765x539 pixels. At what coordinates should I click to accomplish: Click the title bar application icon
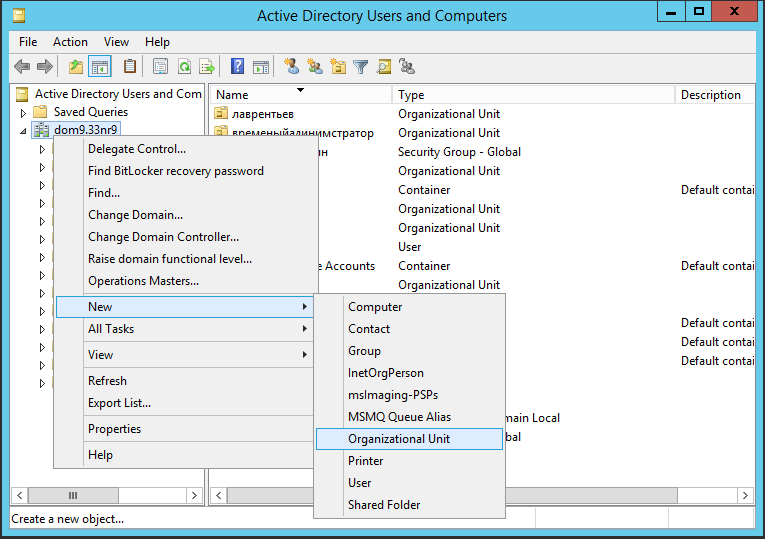click(19, 16)
